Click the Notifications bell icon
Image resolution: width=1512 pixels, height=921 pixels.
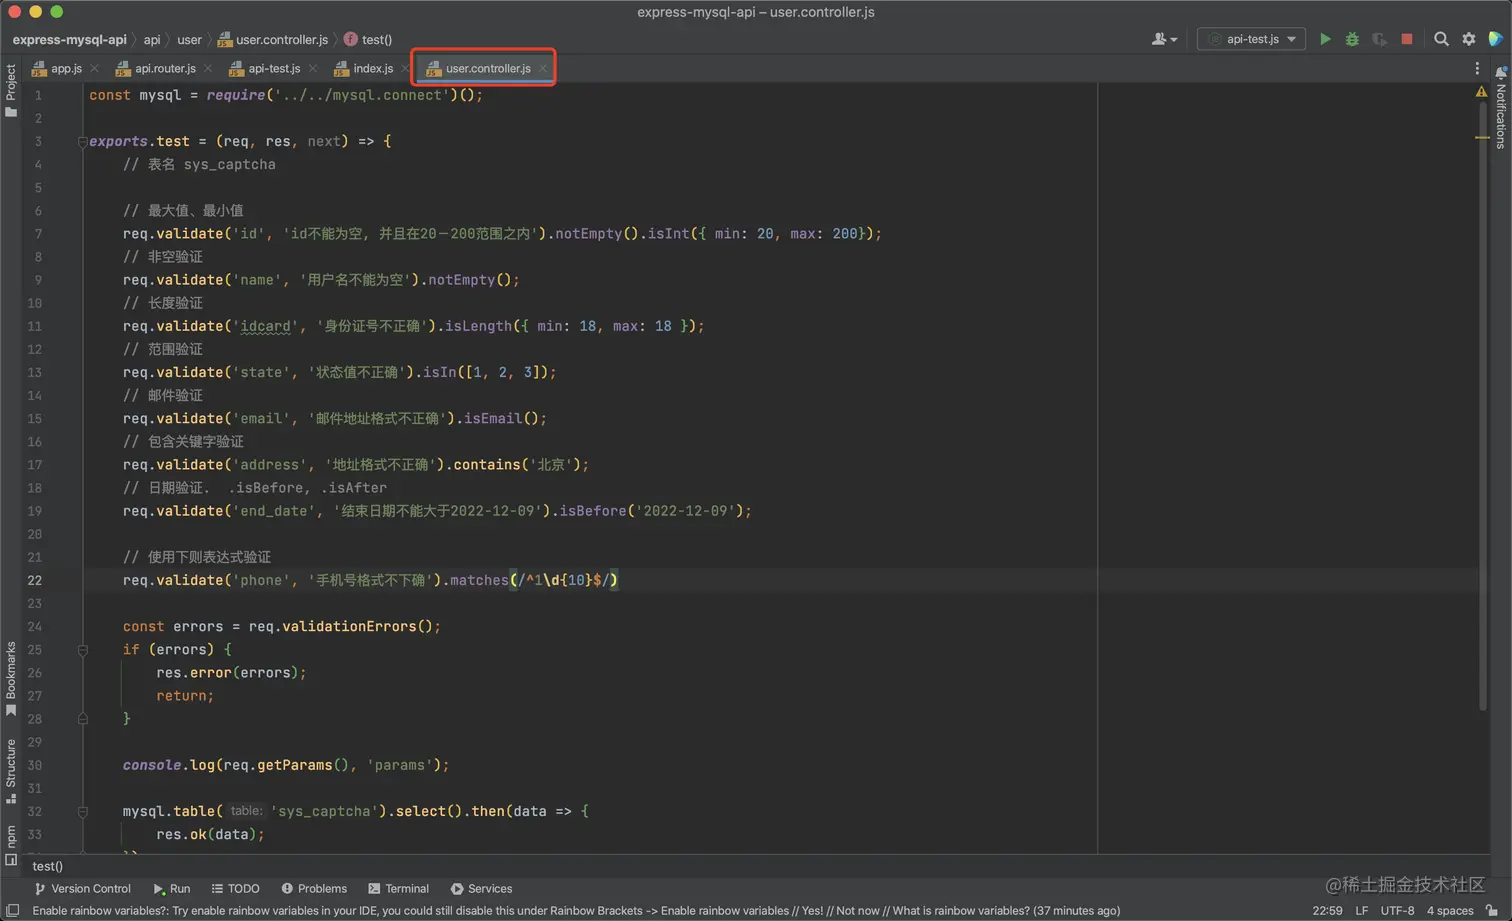coord(1500,72)
